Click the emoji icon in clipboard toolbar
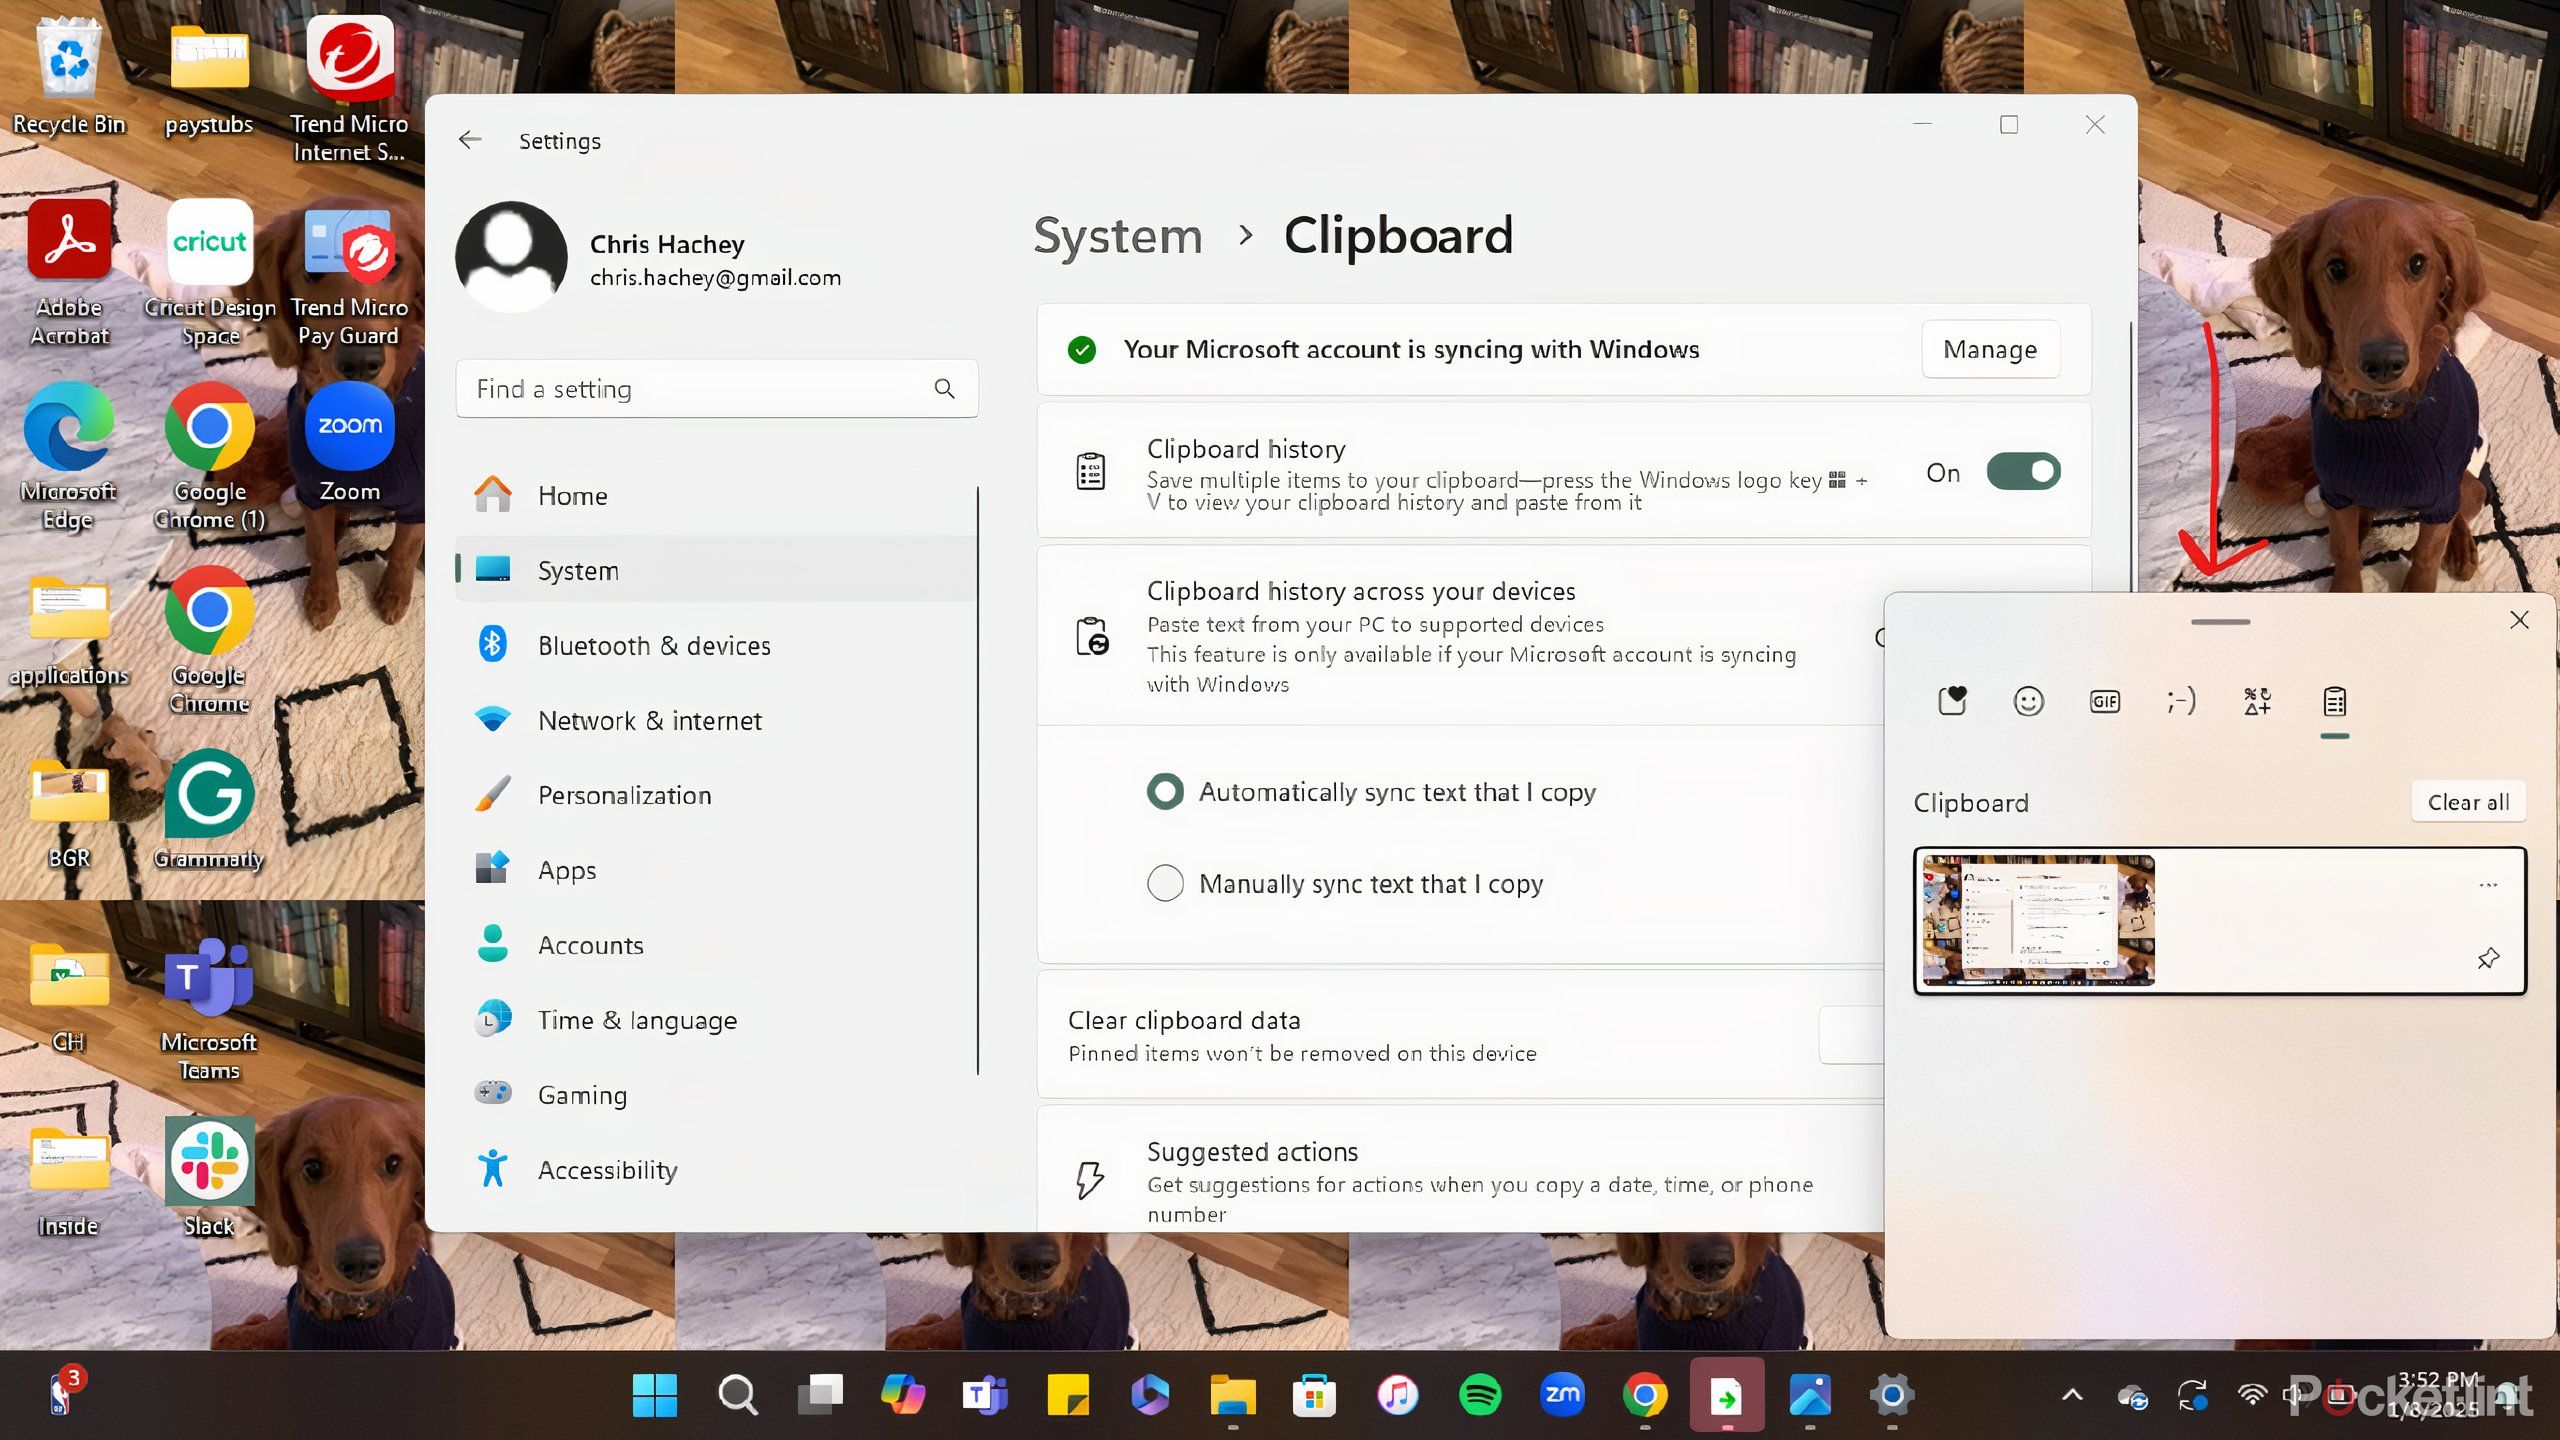Viewport: 2560px width, 1440px height. pyautogui.click(x=2027, y=700)
